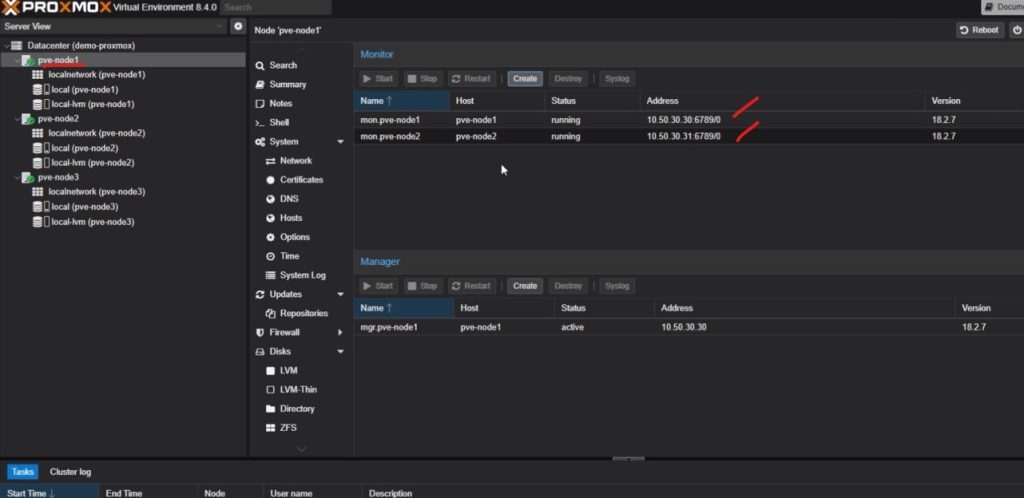Viewport: 1024px width, 498px height.
Task: Switch to the Tasks tab
Action: coord(23,472)
